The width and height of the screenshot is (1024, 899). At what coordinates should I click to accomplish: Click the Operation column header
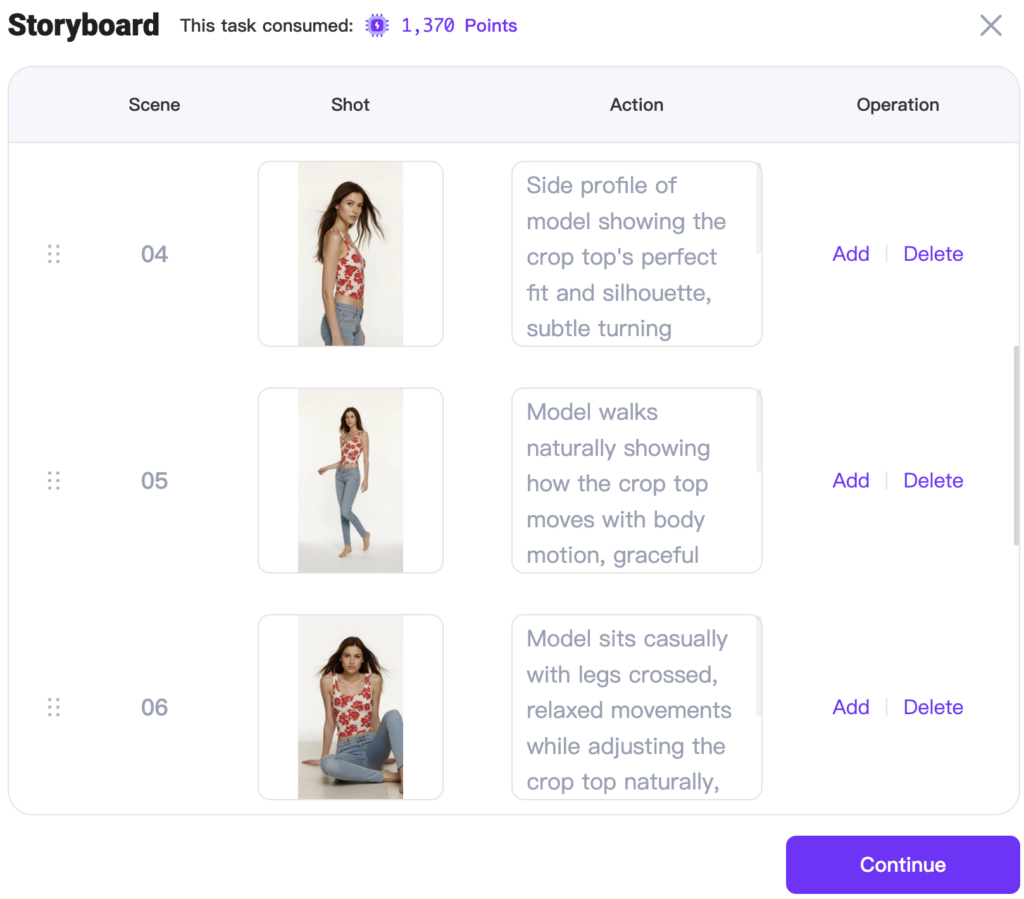(897, 104)
